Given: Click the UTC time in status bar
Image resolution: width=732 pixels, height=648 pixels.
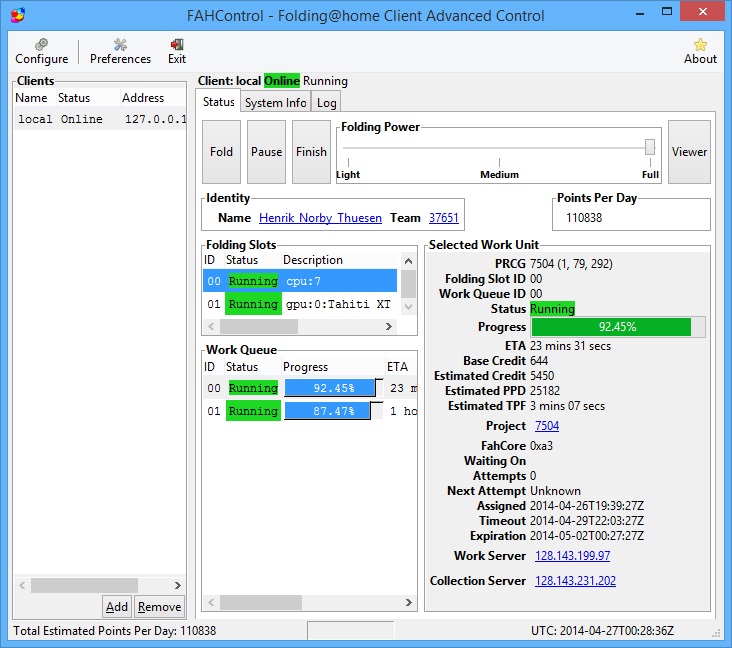Looking at the screenshot, I should point(602,631).
